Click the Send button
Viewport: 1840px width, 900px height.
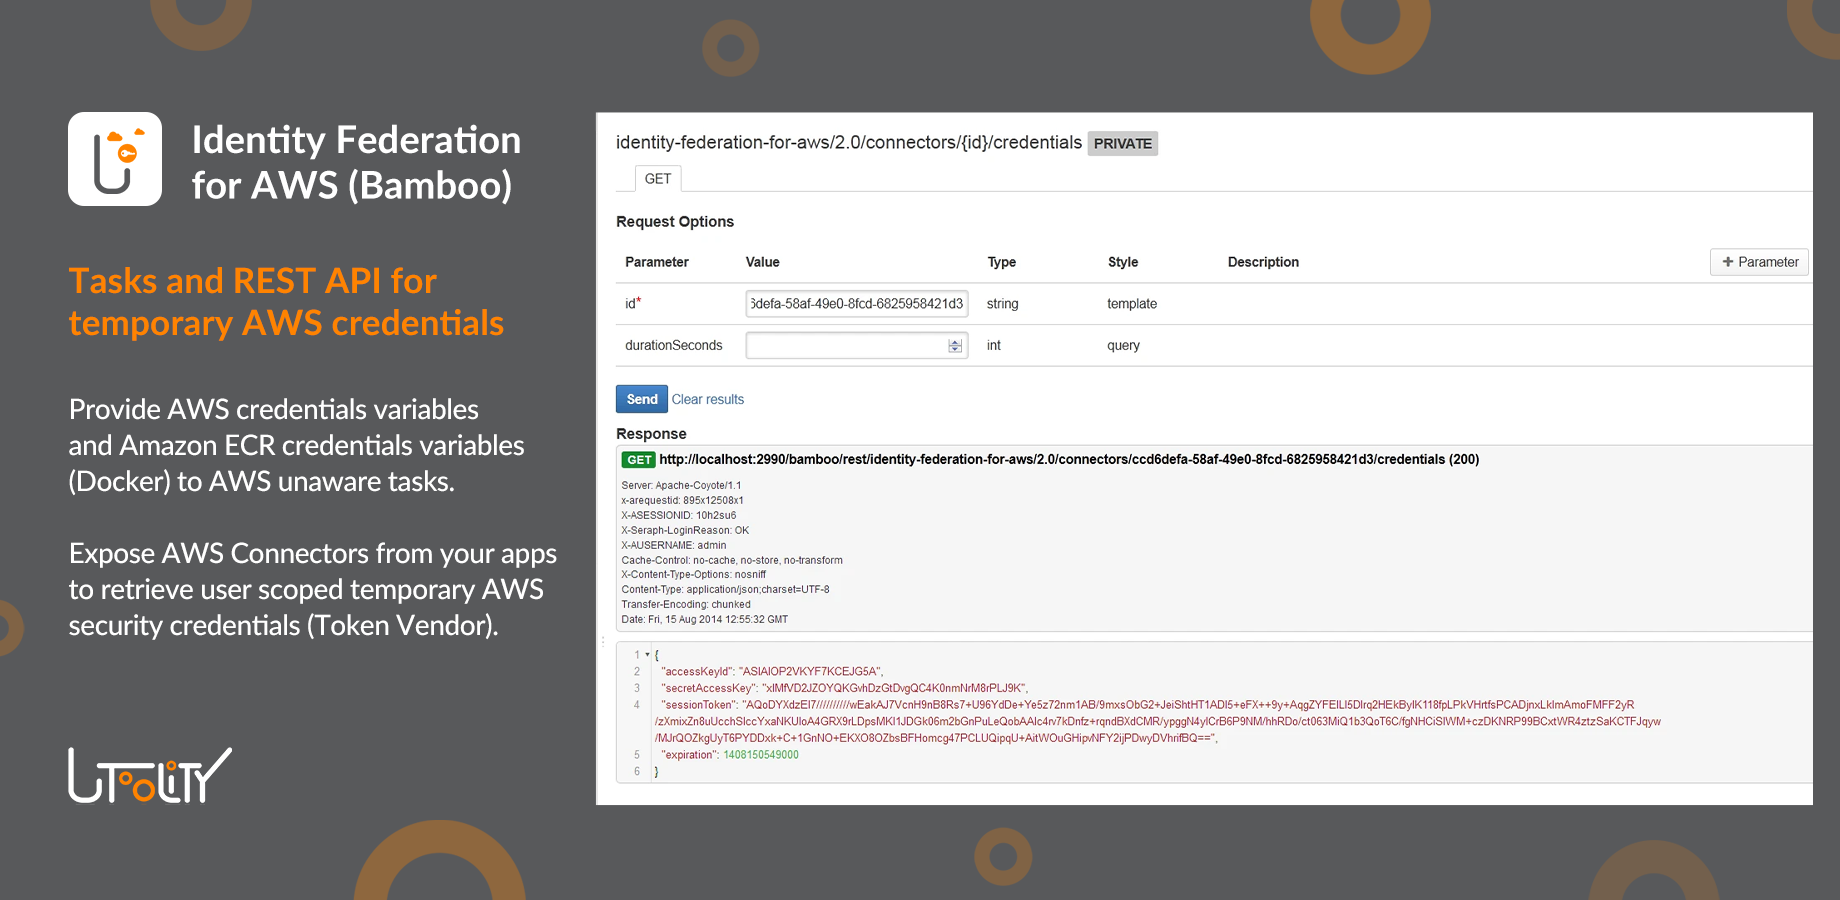pos(642,399)
